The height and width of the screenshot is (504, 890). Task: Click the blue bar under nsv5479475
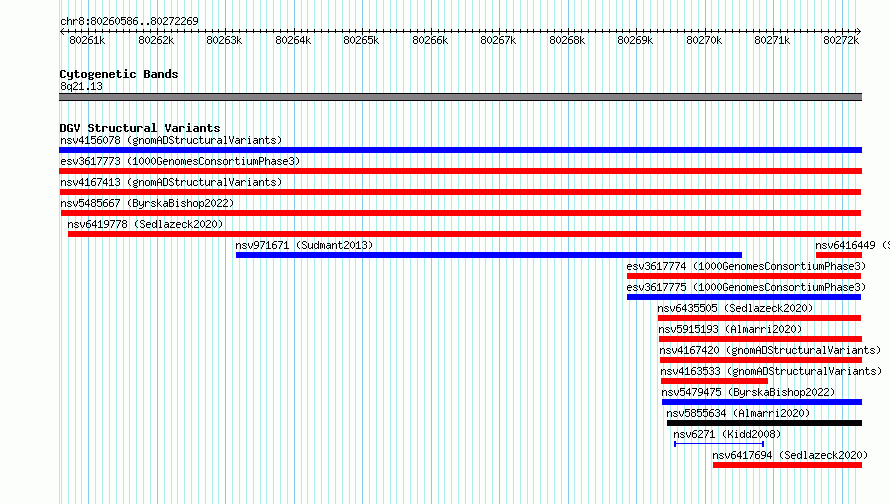pyautogui.click(x=762, y=402)
